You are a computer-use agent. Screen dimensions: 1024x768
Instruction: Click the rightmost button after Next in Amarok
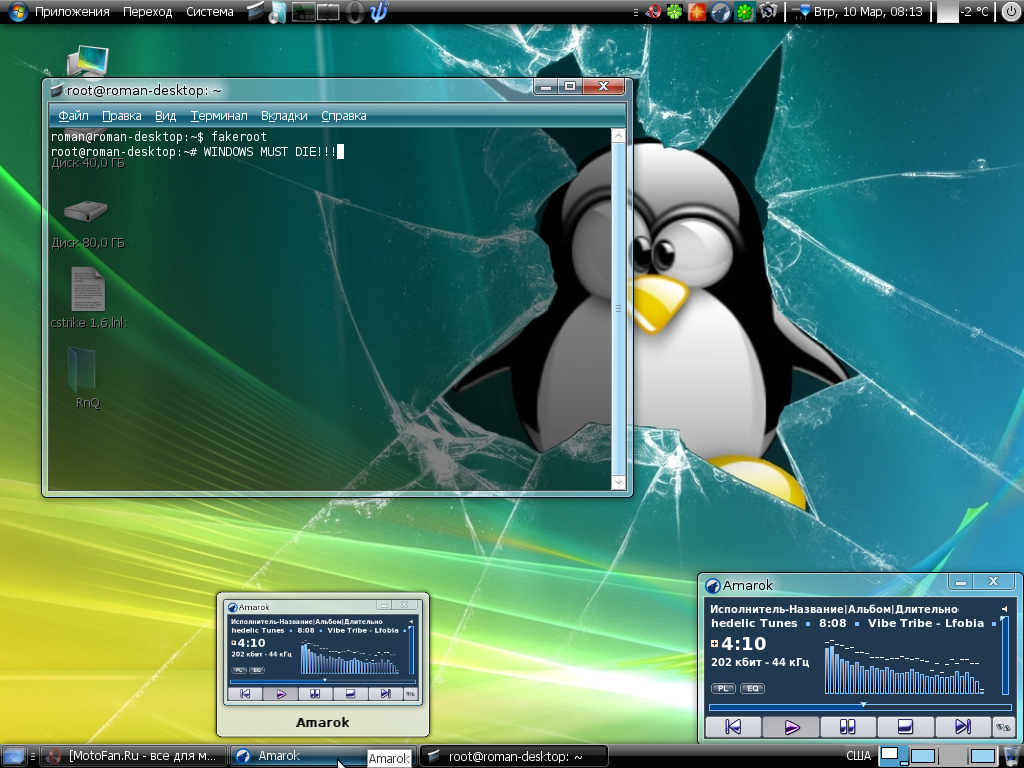1002,727
